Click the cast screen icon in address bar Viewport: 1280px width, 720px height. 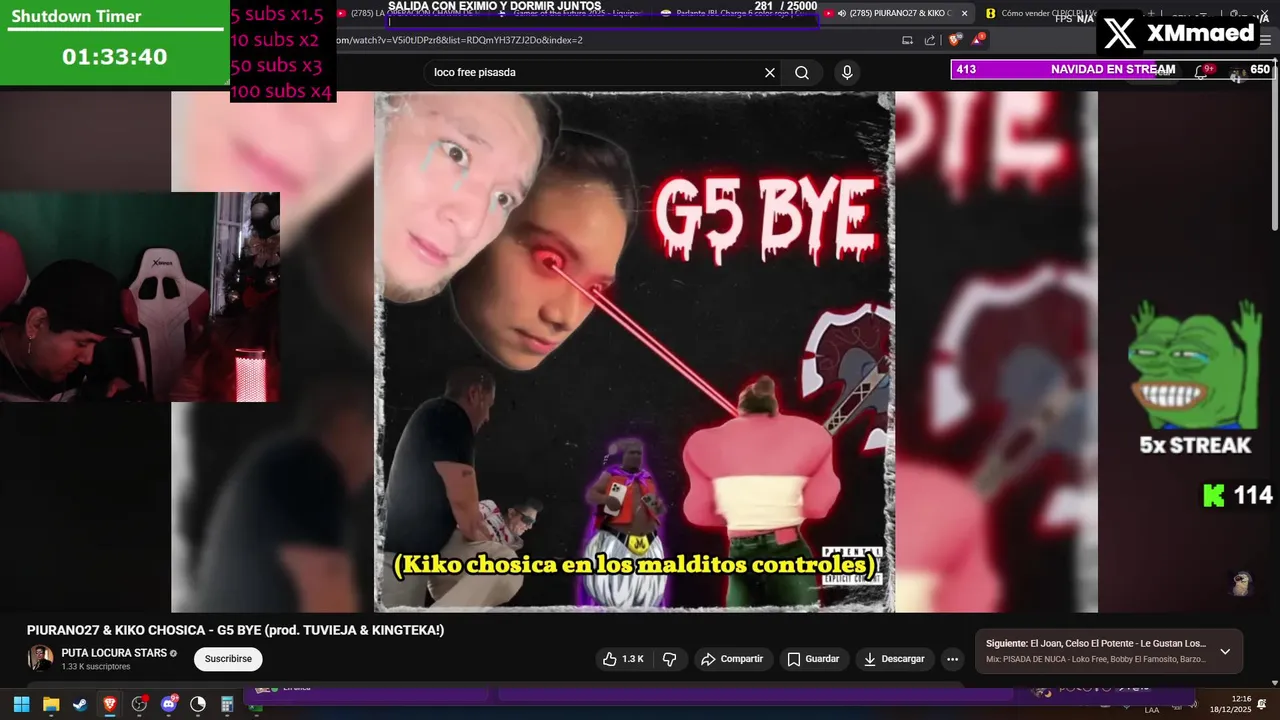(x=907, y=40)
